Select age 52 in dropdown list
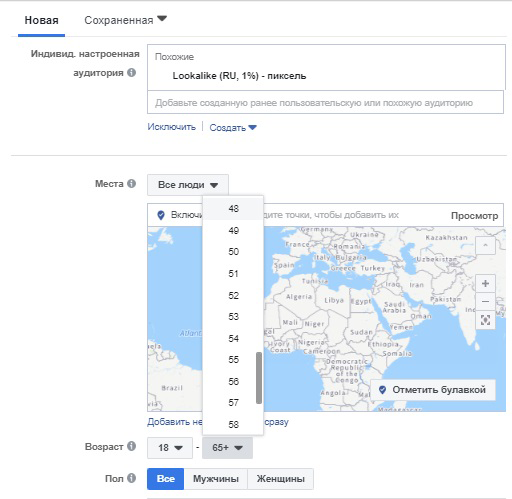Image resolution: width=512 pixels, height=499 pixels. (x=233, y=295)
